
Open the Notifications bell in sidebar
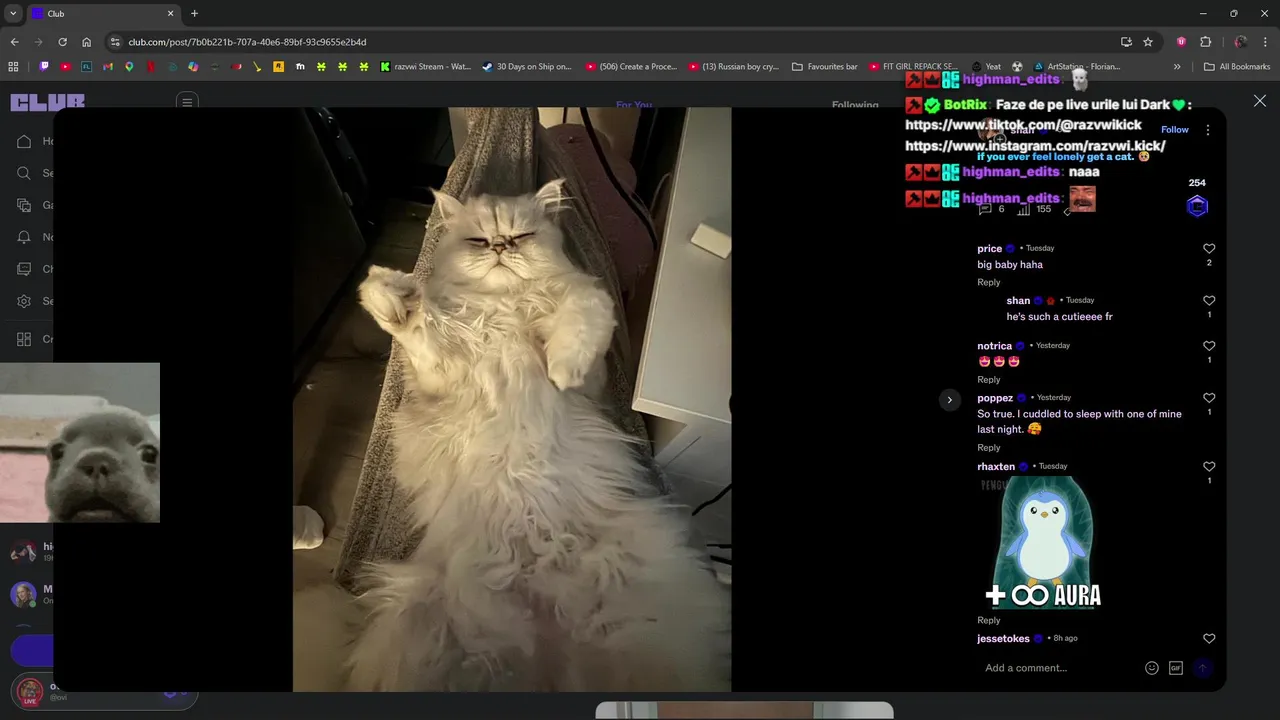click(x=25, y=237)
